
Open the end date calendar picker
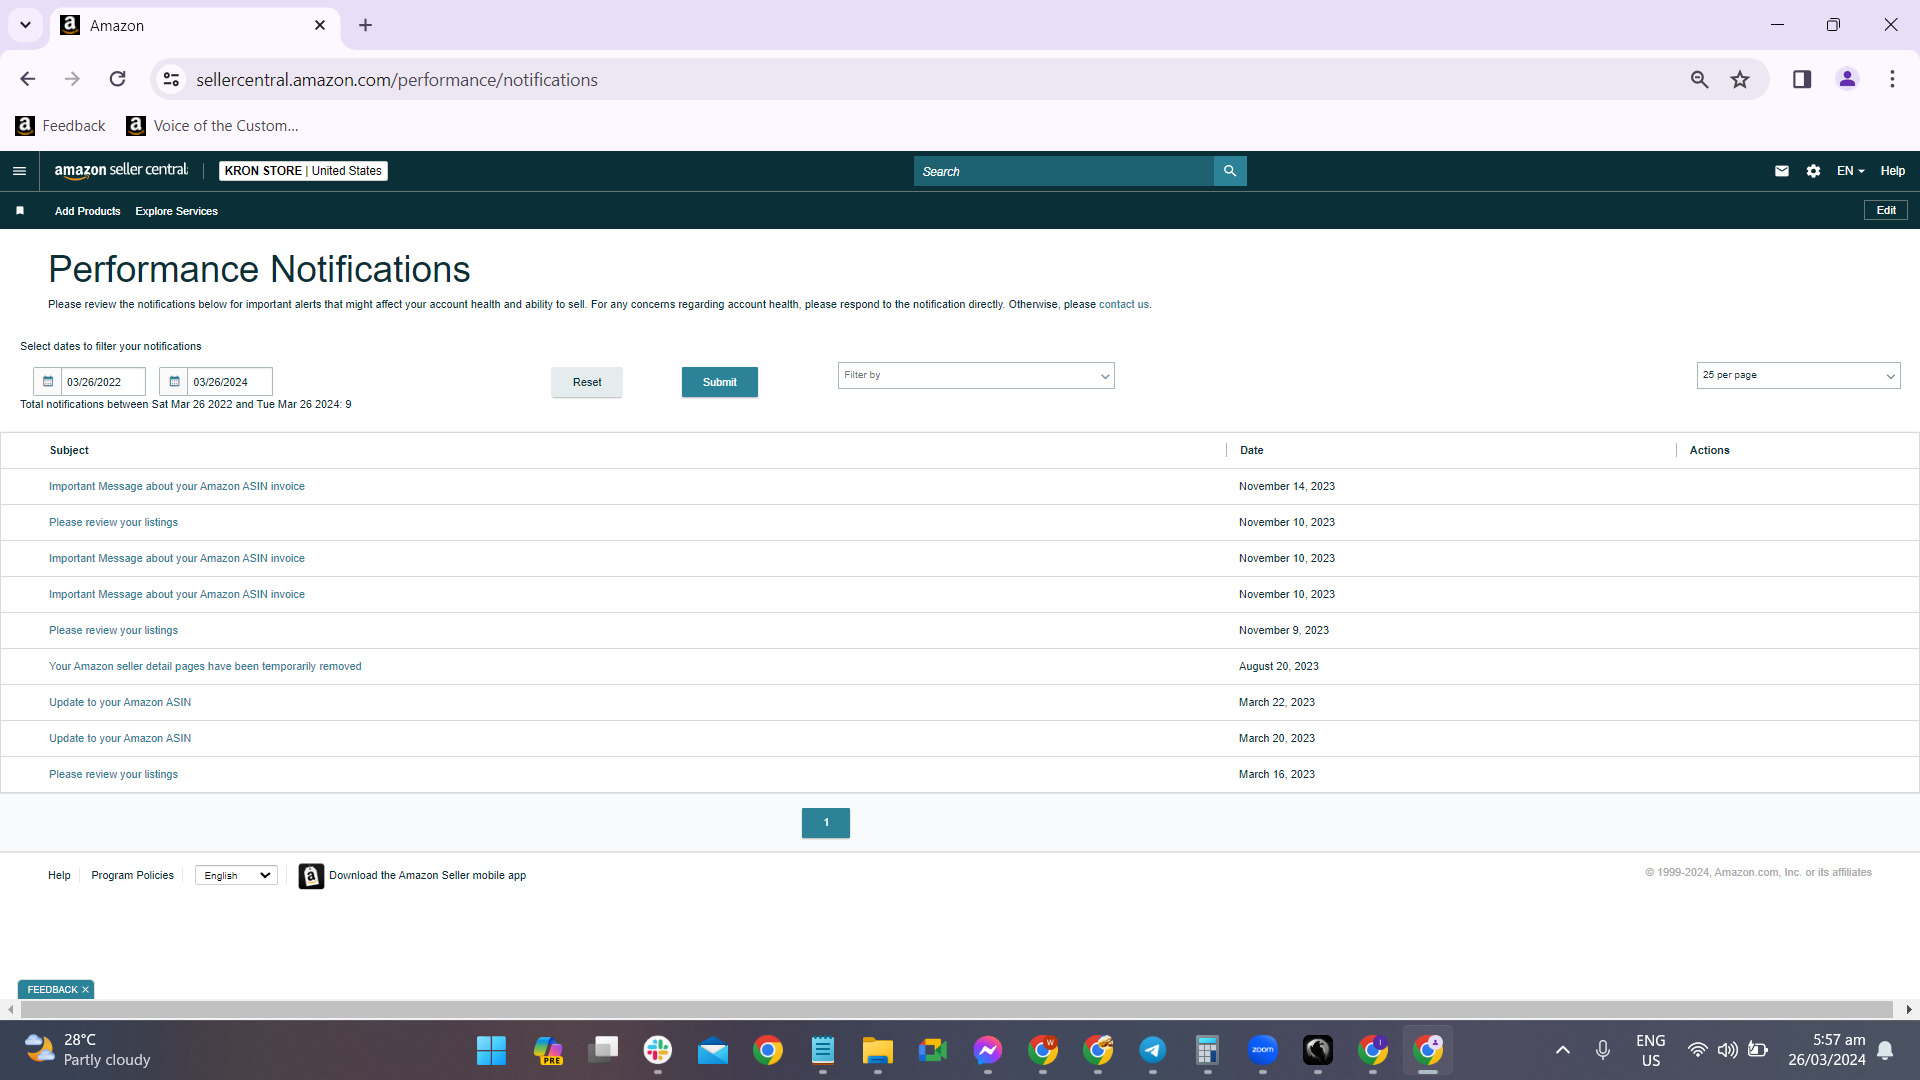174,382
